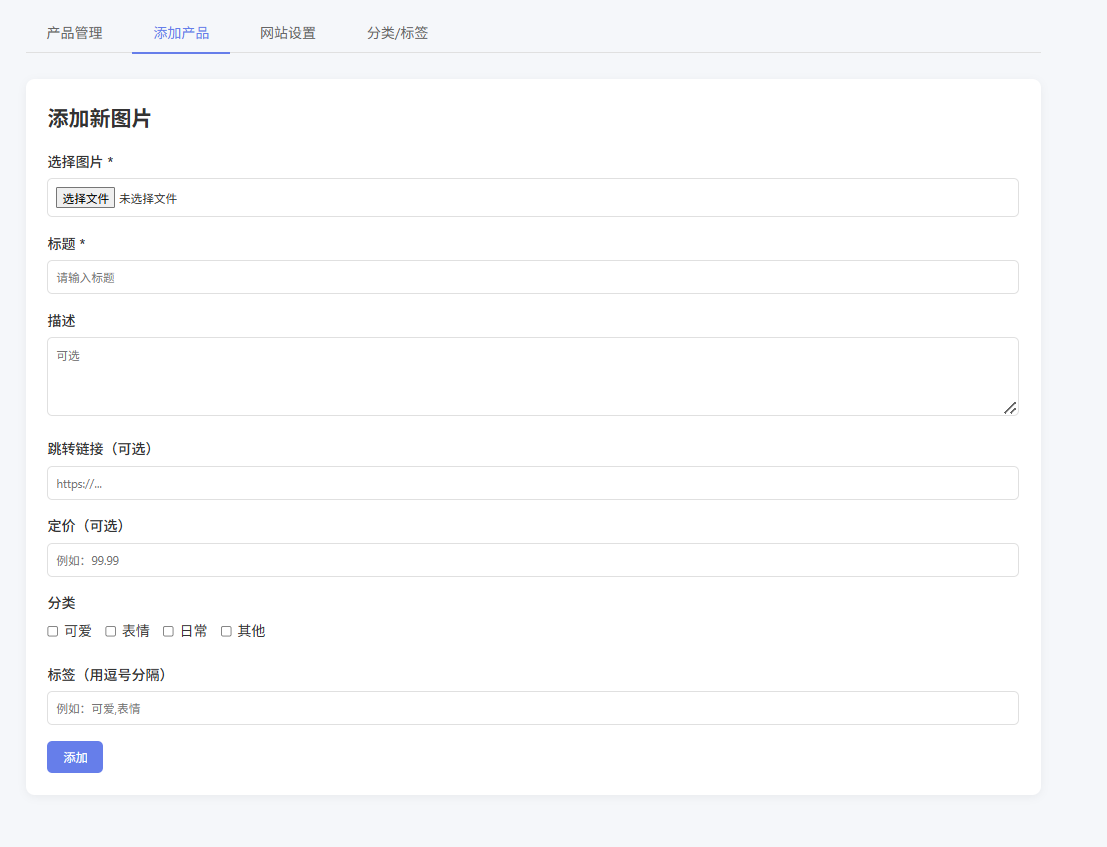Open the 产品管理 tab

pos(74,33)
